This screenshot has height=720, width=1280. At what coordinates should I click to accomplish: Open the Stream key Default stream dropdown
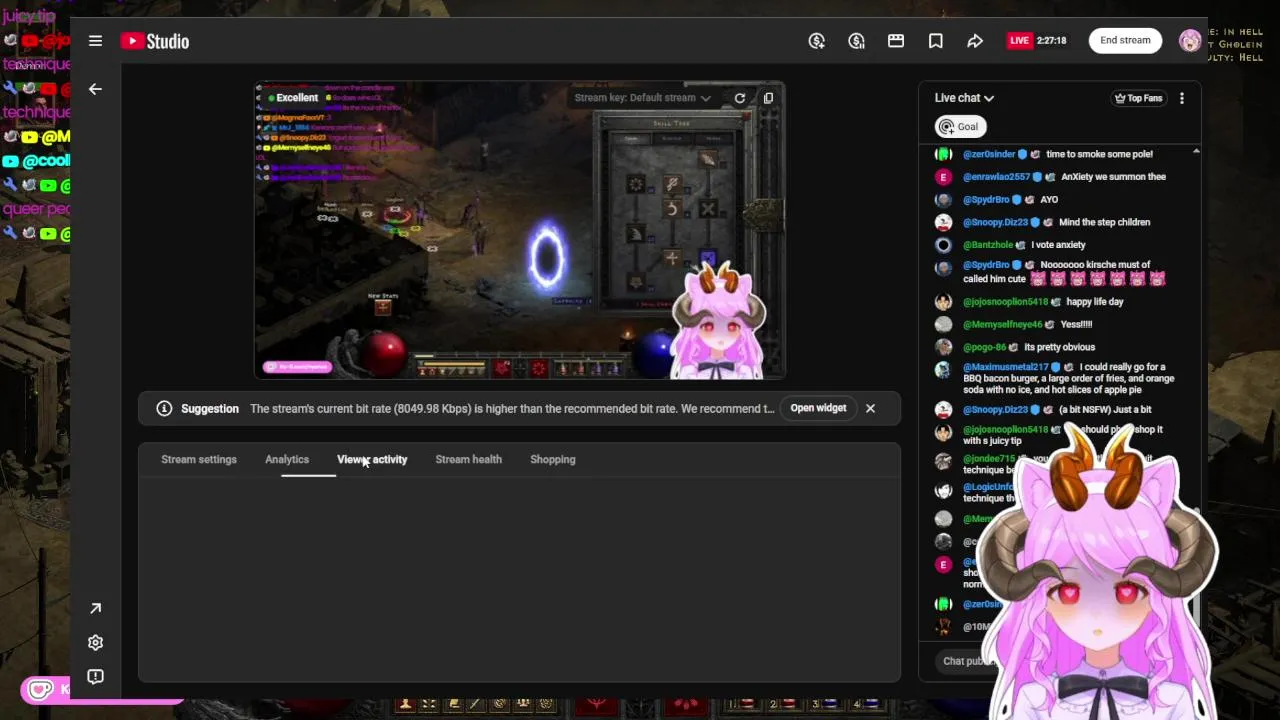click(x=642, y=98)
